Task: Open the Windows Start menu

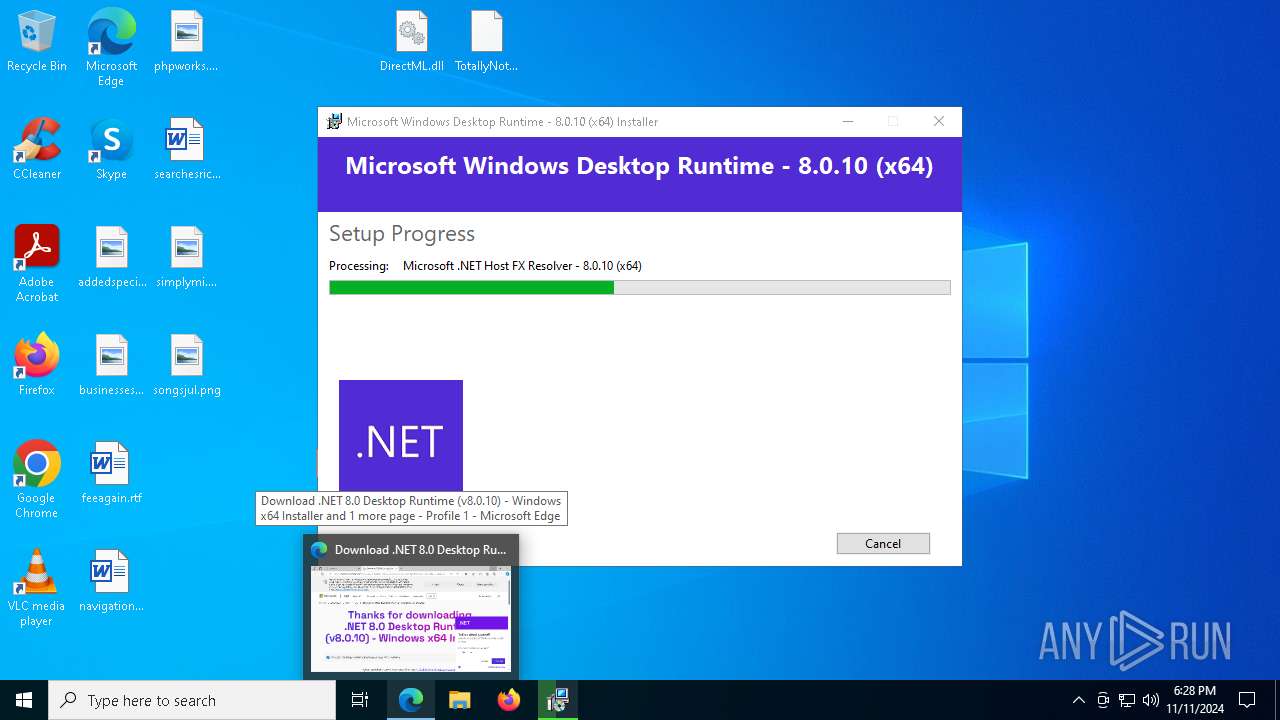Action: pos(24,700)
